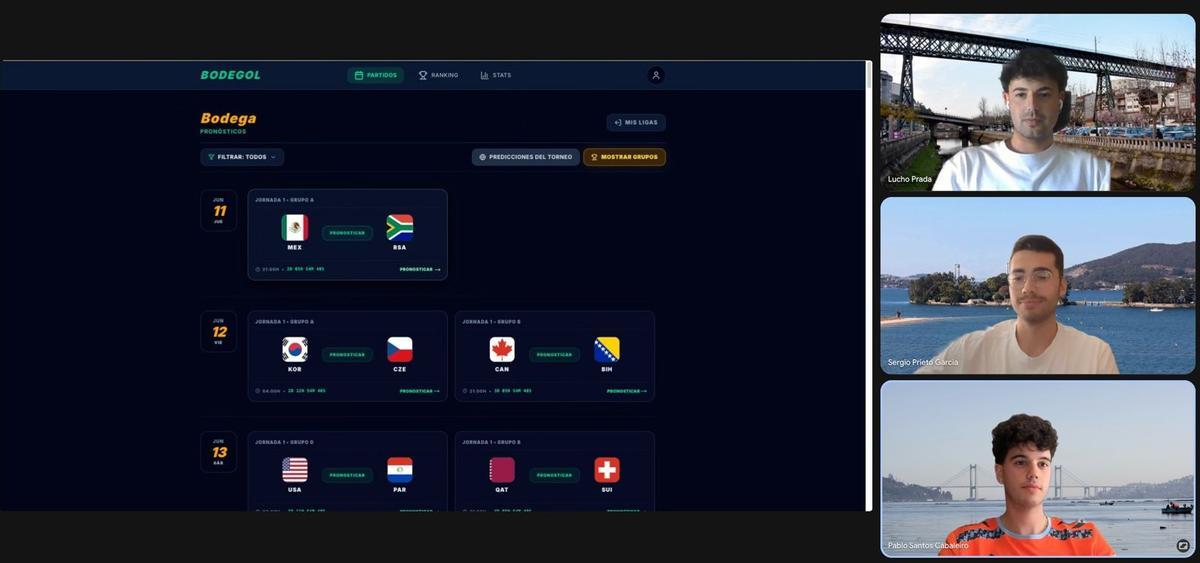Viewport: 1200px width, 563px height.
Task: Select the Canada flag icon
Action: (x=502, y=349)
